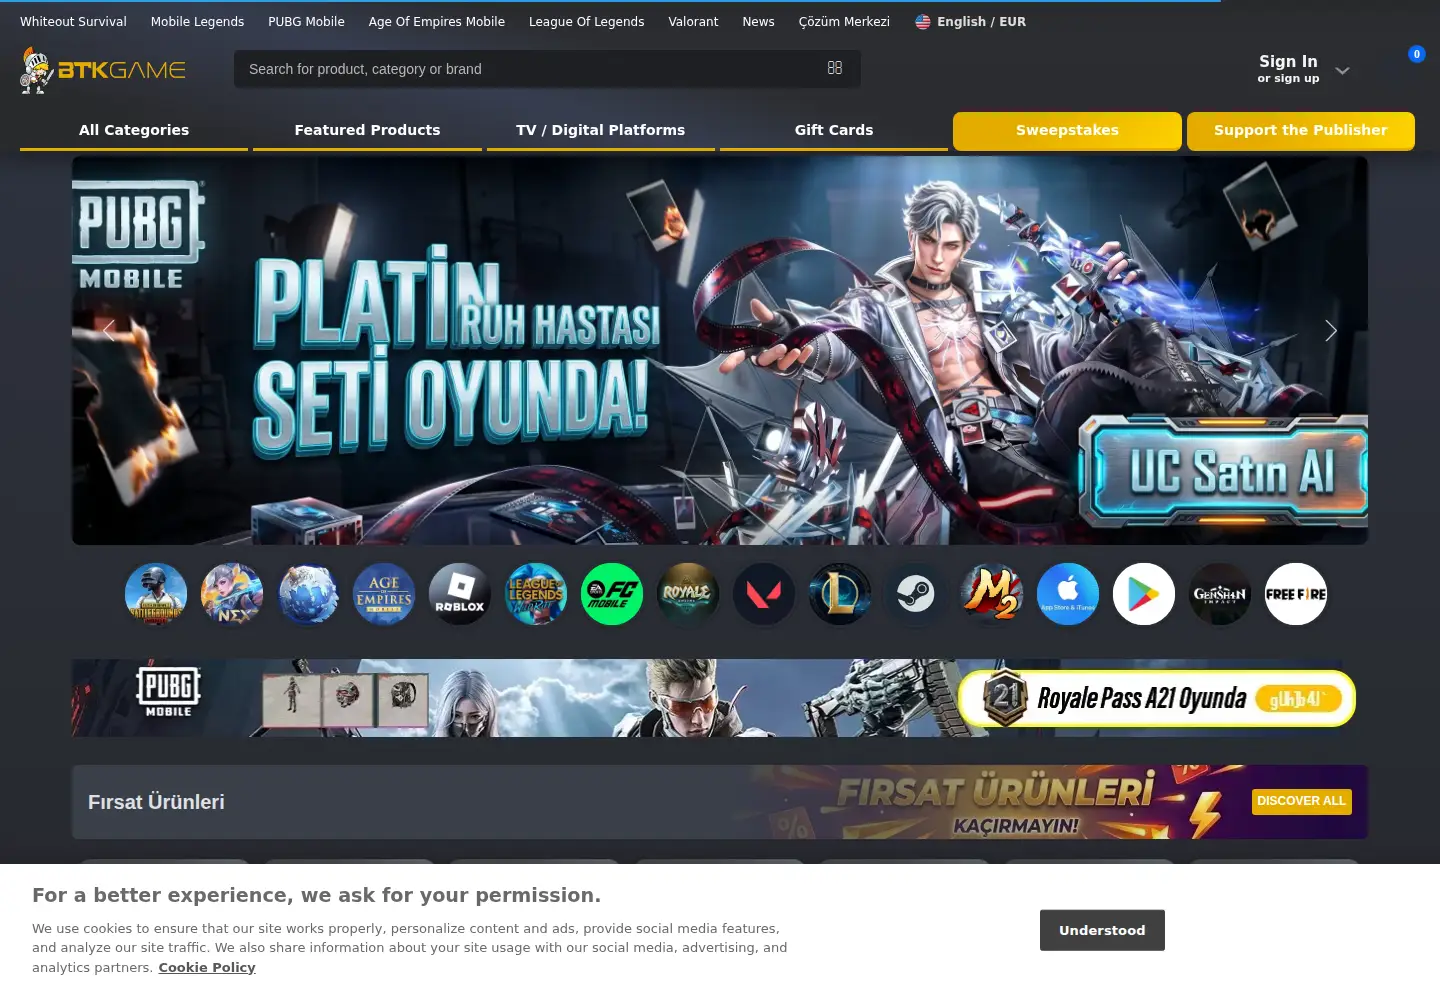Open the gold L League of Legends icon
Viewport: 1440px width, 1000px height.
click(840, 594)
